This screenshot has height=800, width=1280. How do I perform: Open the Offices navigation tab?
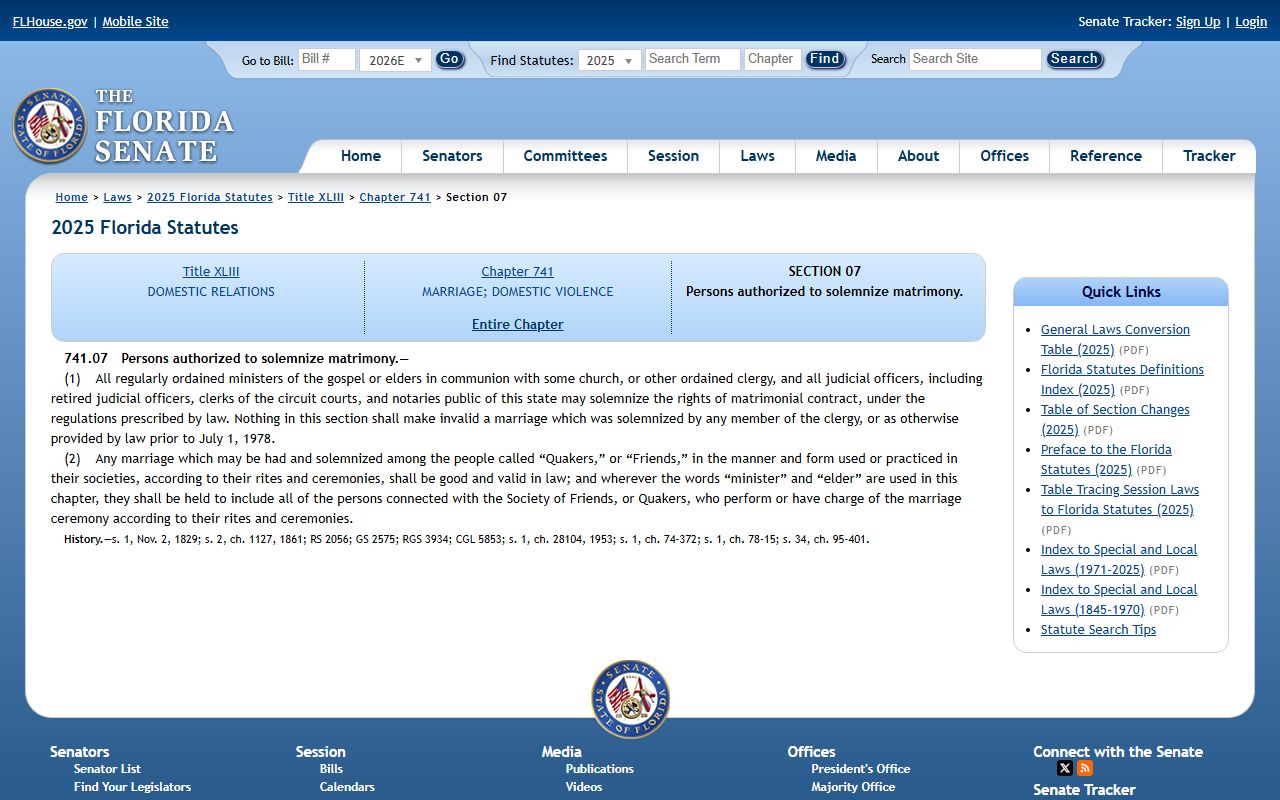[1004, 156]
